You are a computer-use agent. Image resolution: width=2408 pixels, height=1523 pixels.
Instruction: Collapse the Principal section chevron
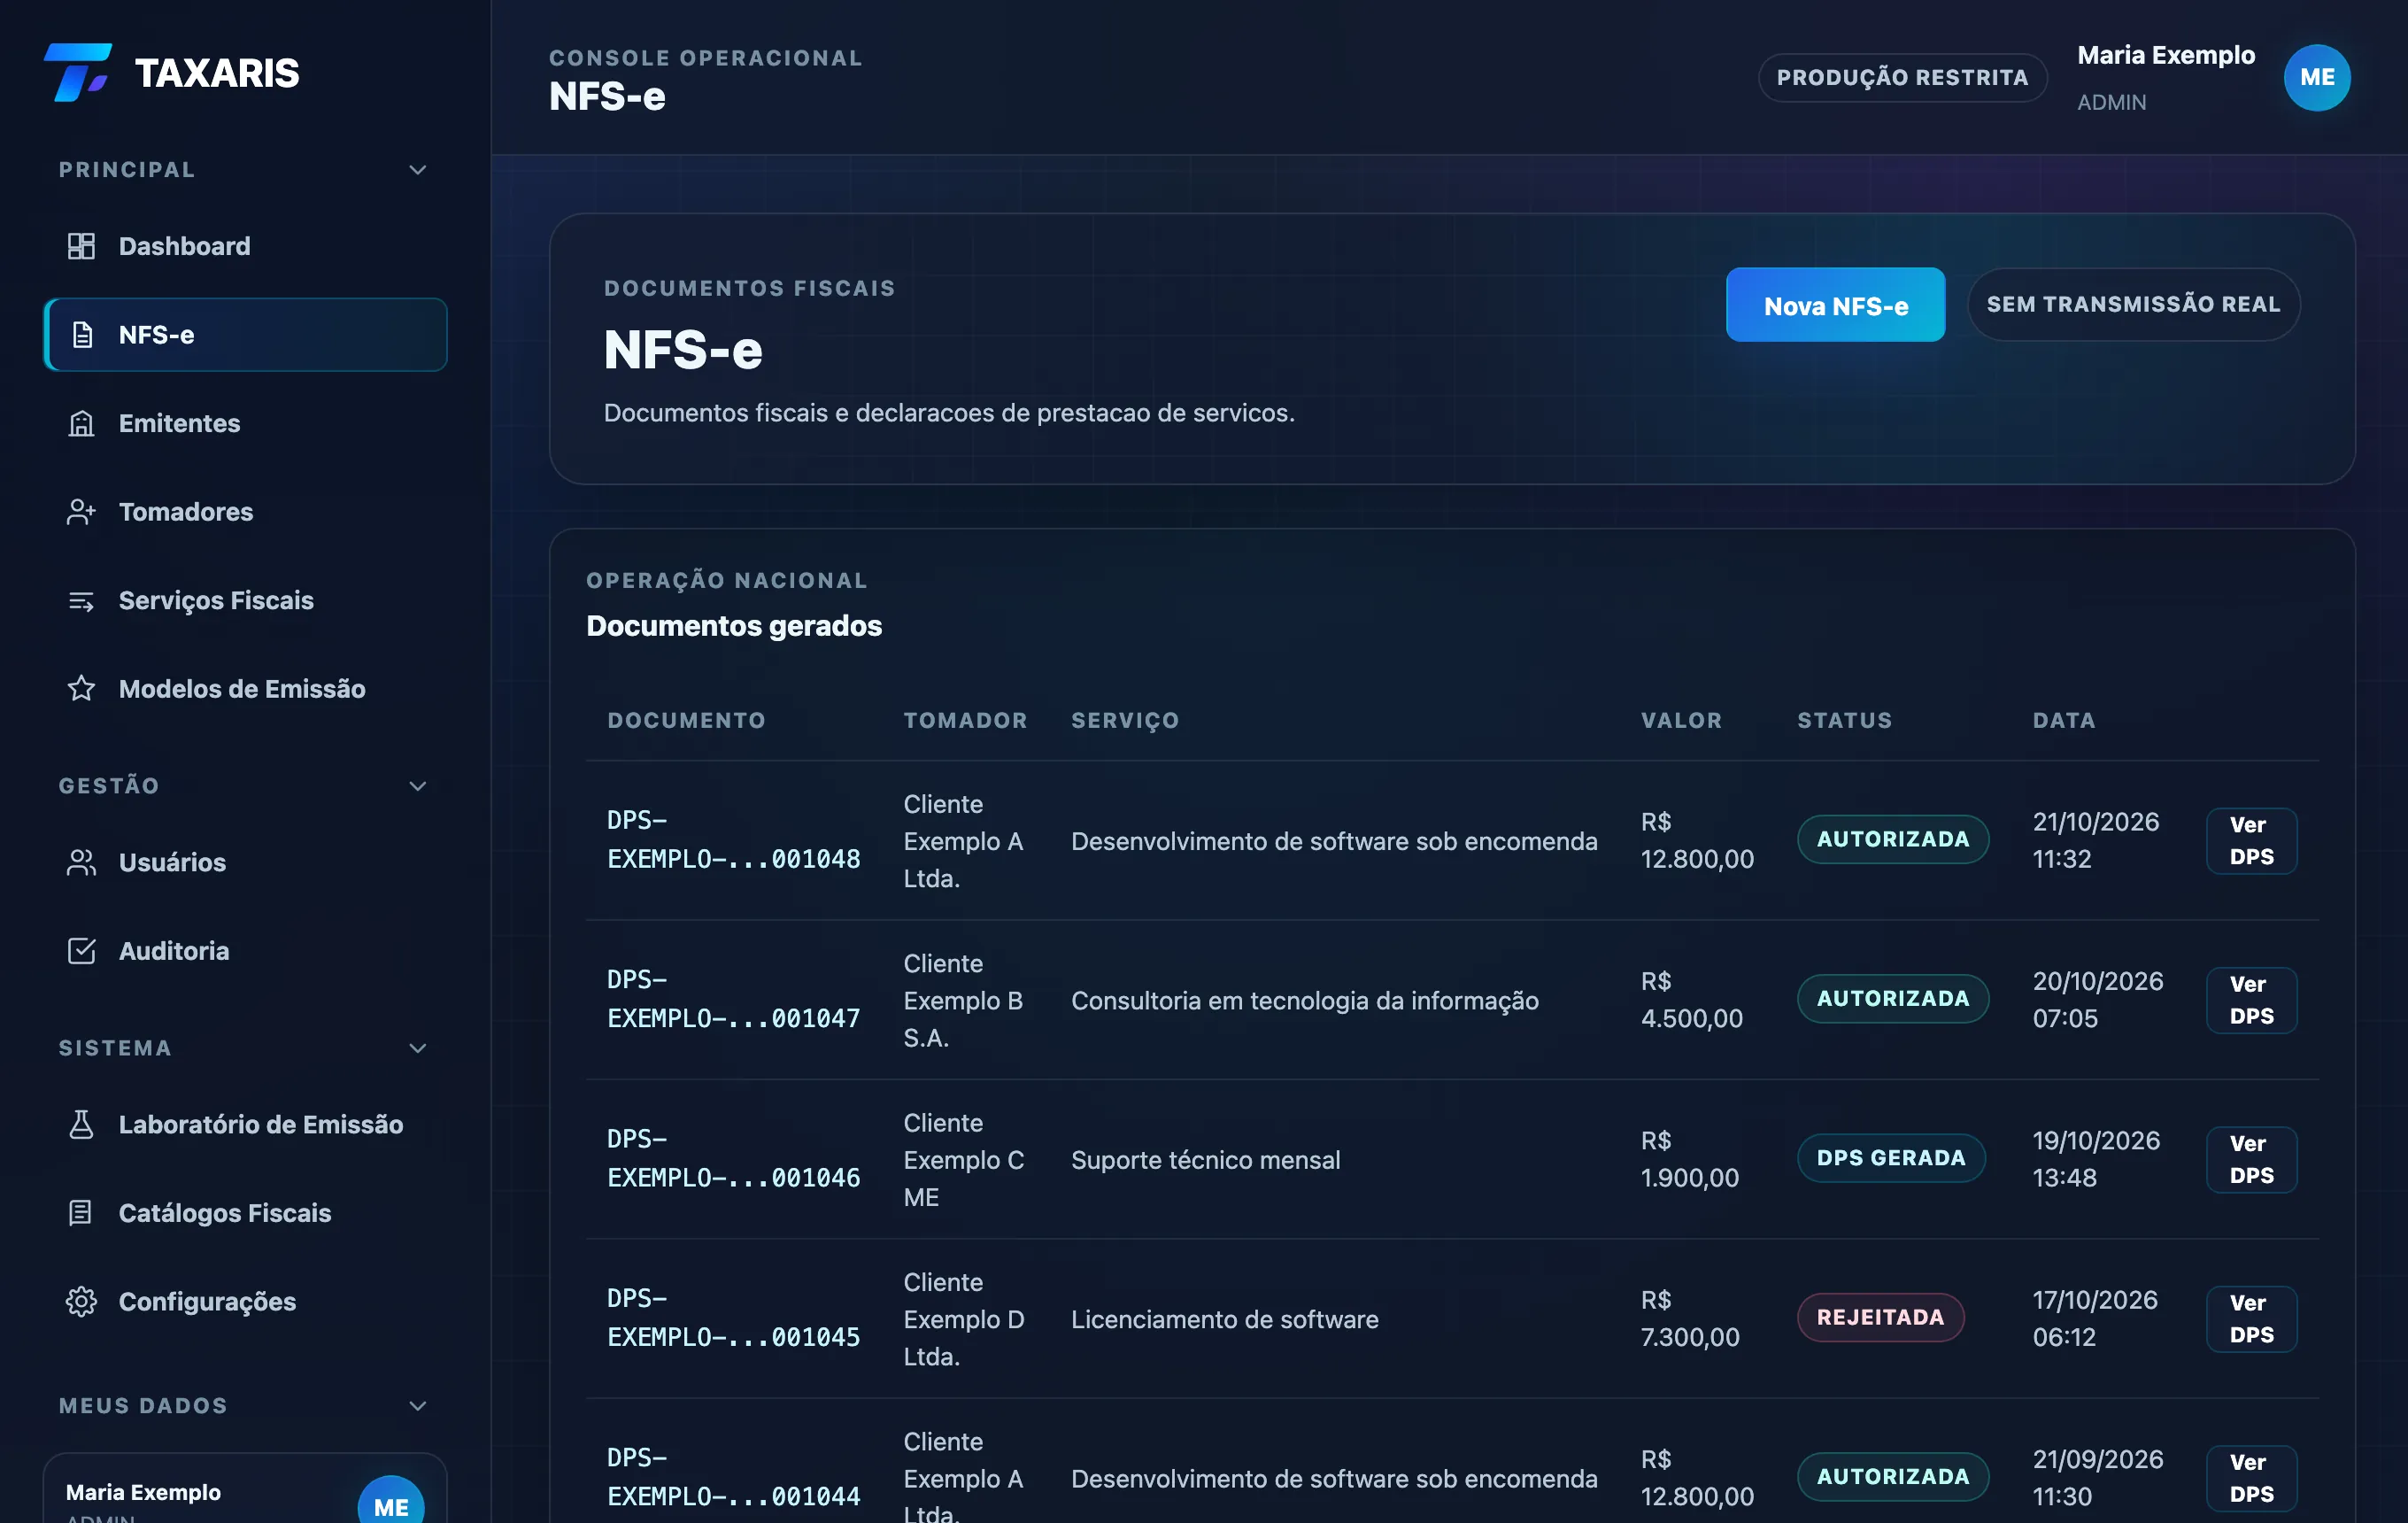coord(418,170)
